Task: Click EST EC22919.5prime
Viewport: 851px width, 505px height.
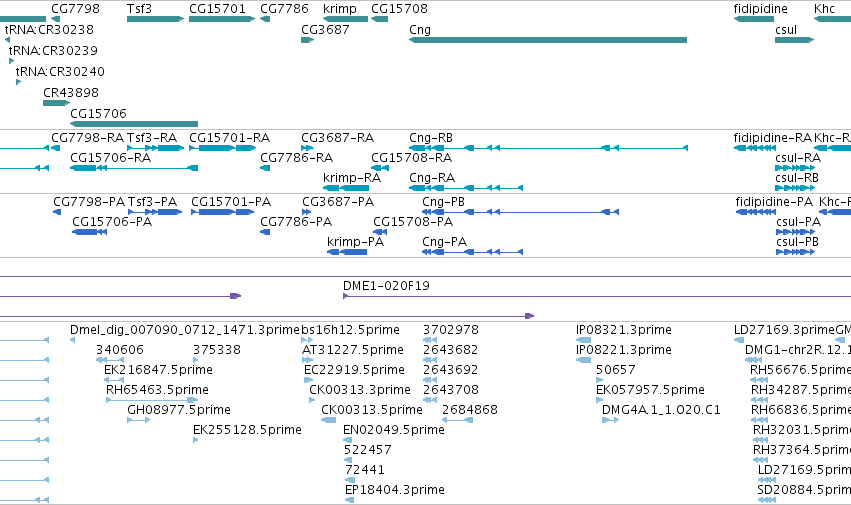Action: click(308, 380)
